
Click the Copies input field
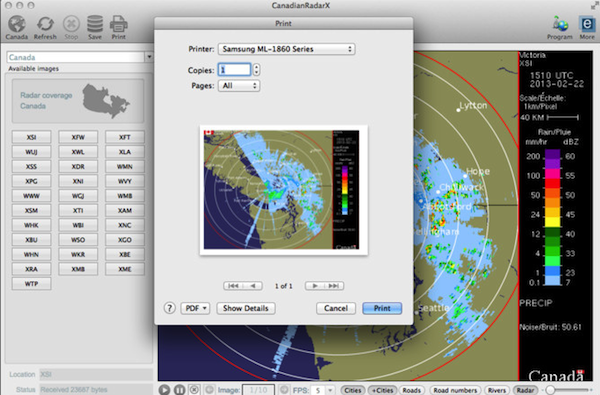coord(234,70)
